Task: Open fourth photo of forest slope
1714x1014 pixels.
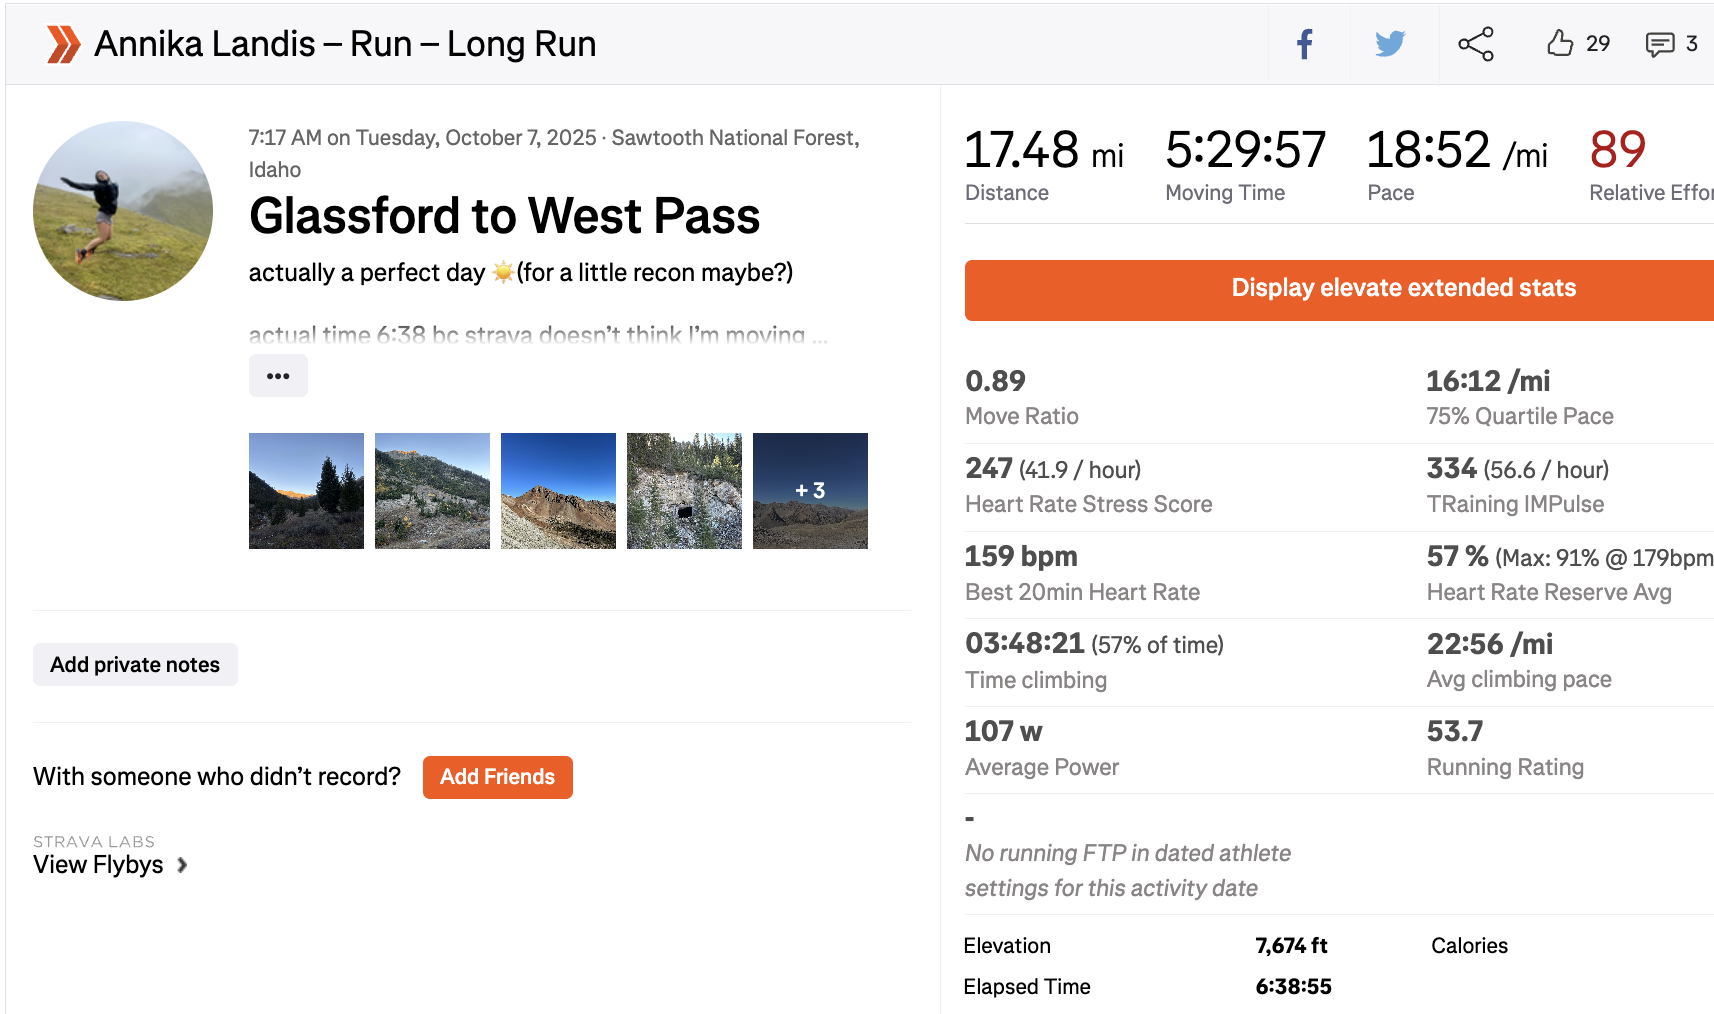Action: pos(684,491)
